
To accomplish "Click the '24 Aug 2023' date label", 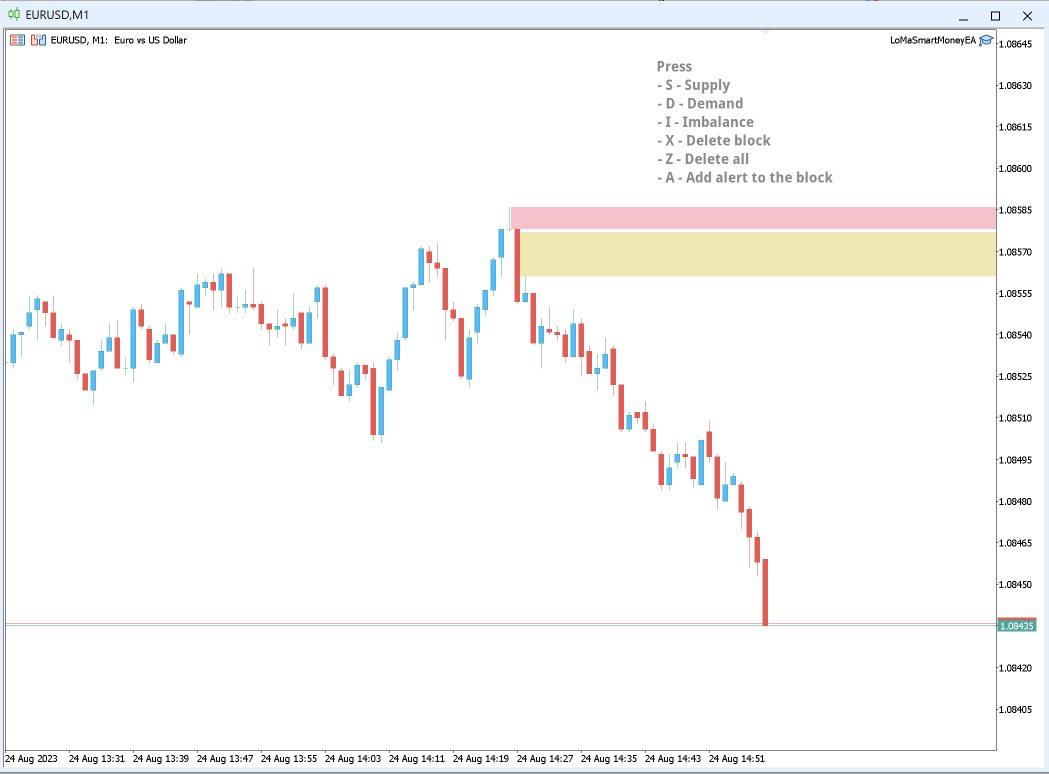I will pos(33,759).
